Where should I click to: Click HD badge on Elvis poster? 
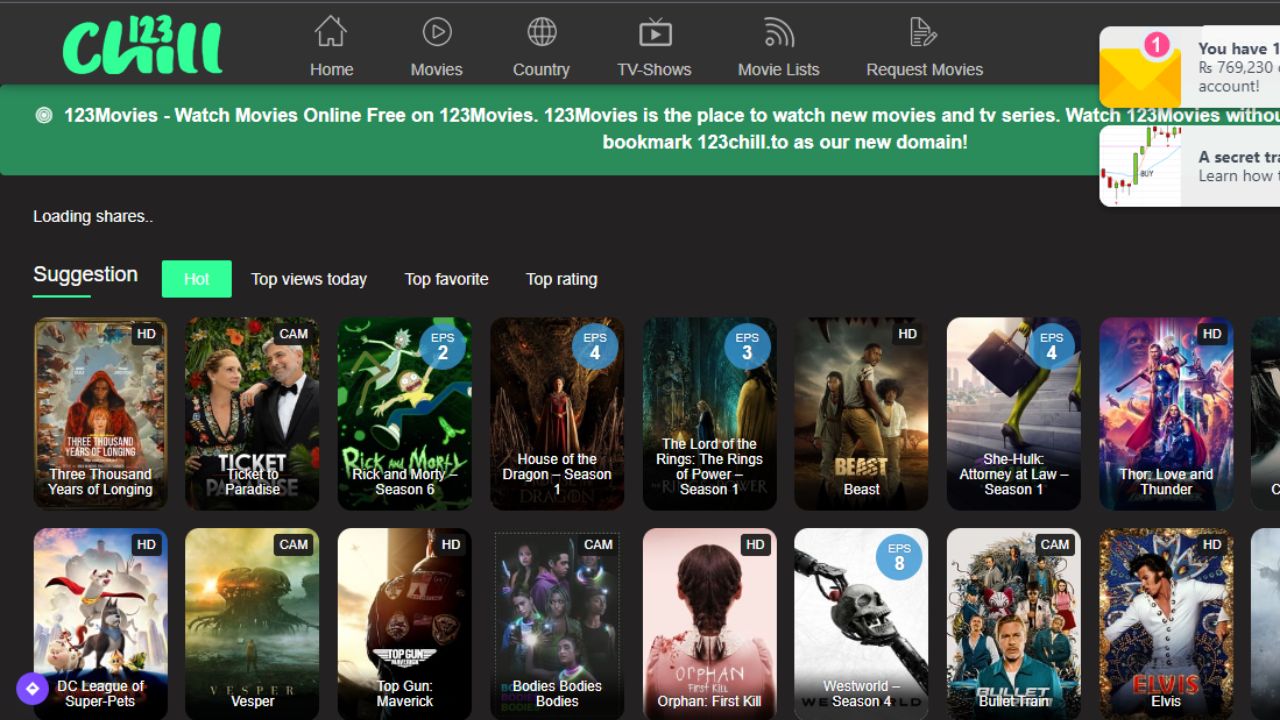click(1212, 545)
